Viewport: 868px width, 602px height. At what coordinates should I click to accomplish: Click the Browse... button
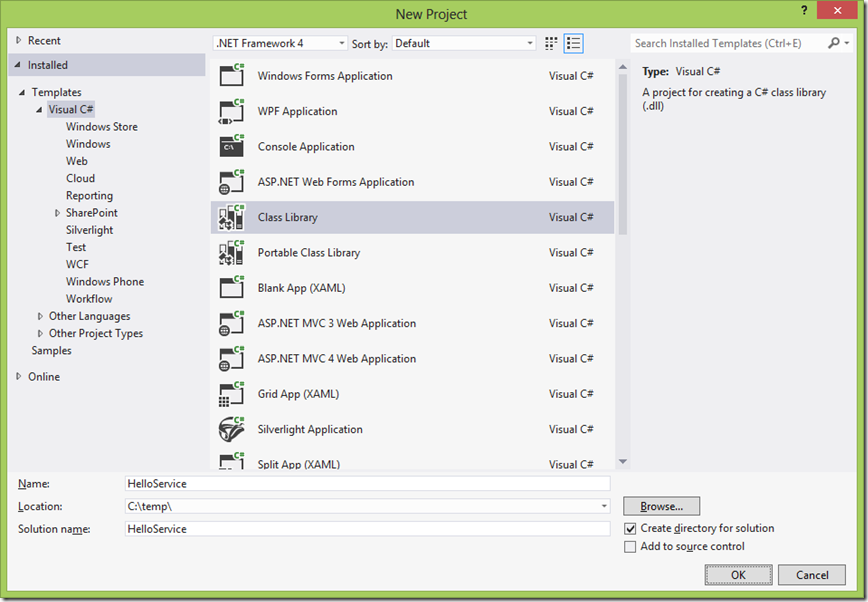pos(662,506)
